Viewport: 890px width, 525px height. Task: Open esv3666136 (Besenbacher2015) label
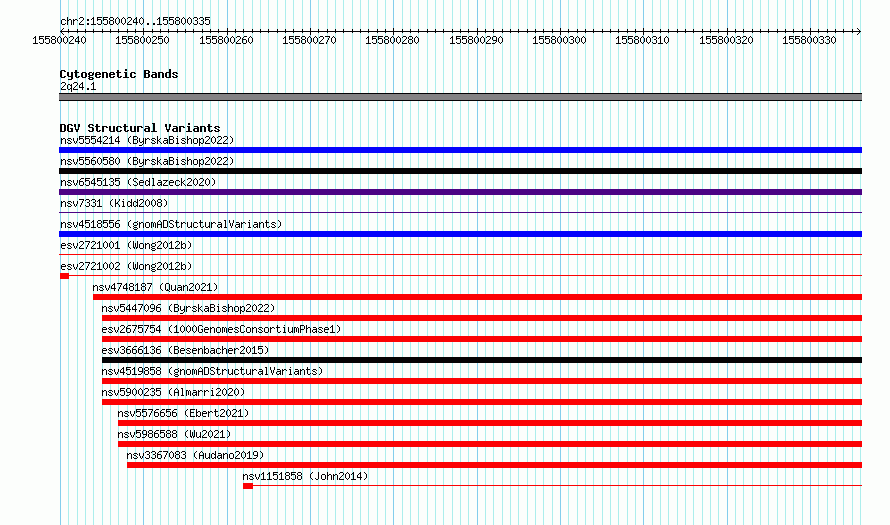[x=185, y=350]
